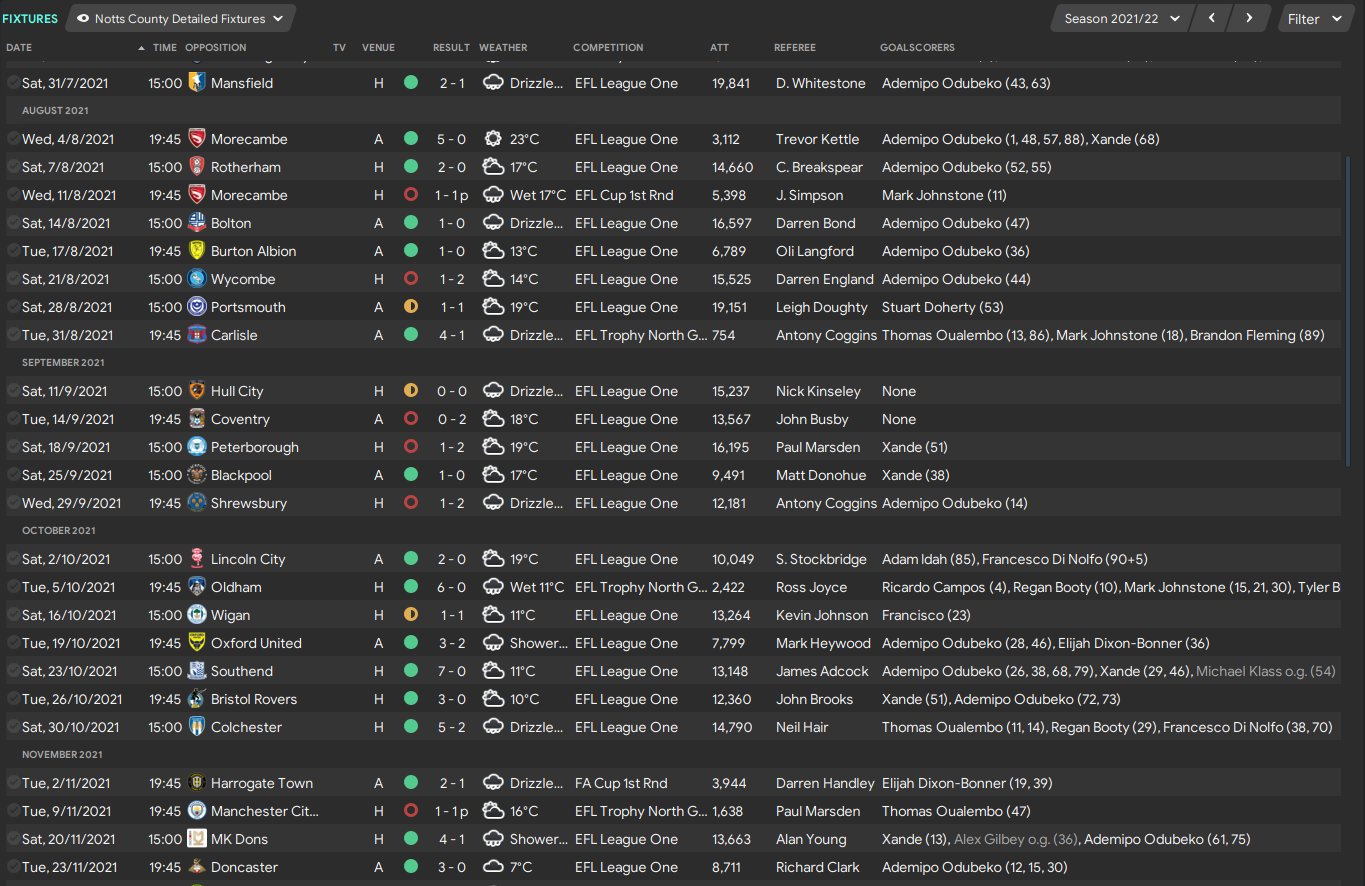Click the Doncaster club badge
Screen dimensions: 1365x886
(197, 867)
